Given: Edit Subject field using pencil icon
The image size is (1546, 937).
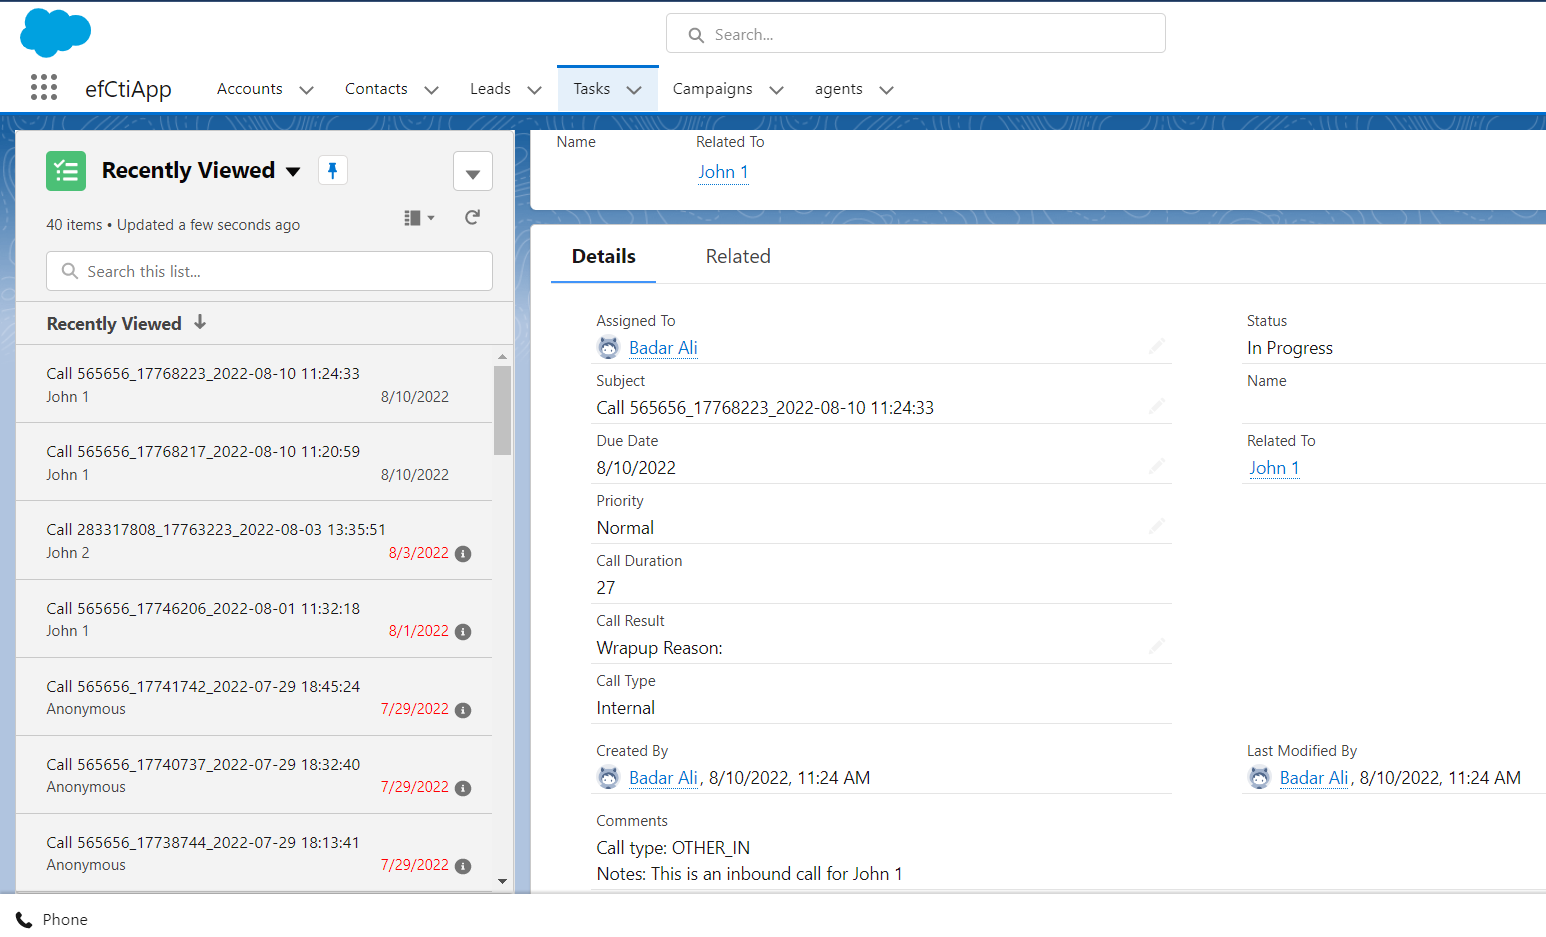Looking at the screenshot, I should [1156, 406].
